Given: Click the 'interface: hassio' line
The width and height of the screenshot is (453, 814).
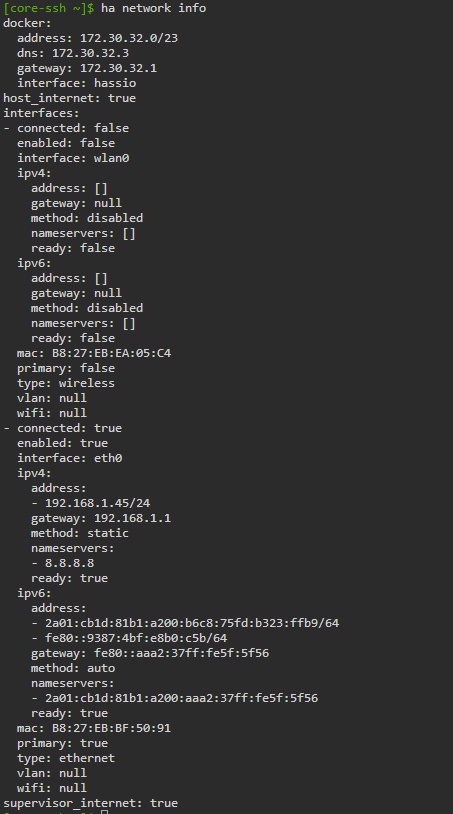Looking at the screenshot, I should [x=77, y=83].
